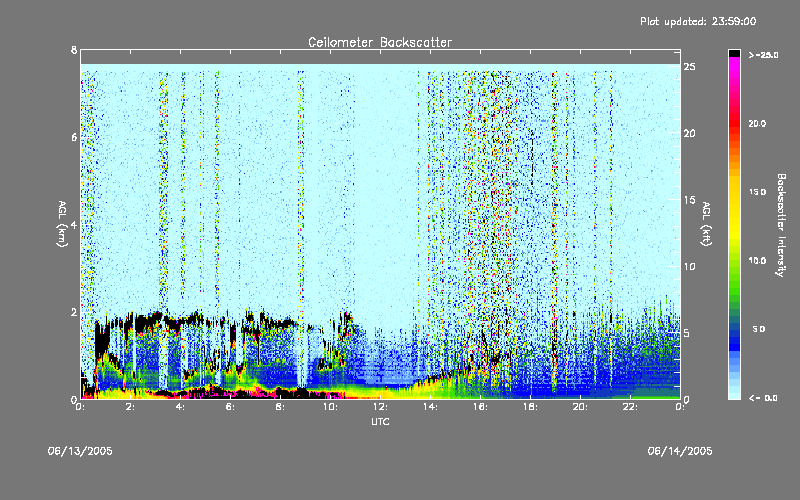Click the 25 kft tick on right axis

(690, 66)
